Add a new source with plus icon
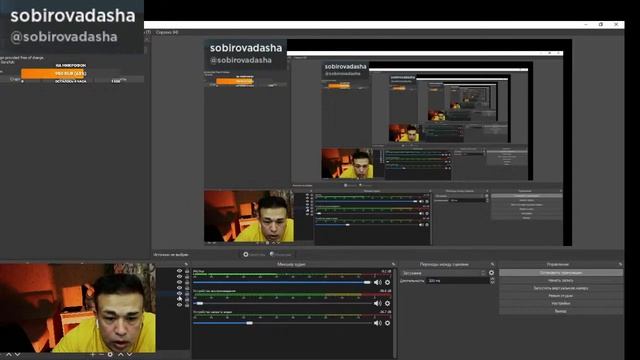 coord(93,354)
